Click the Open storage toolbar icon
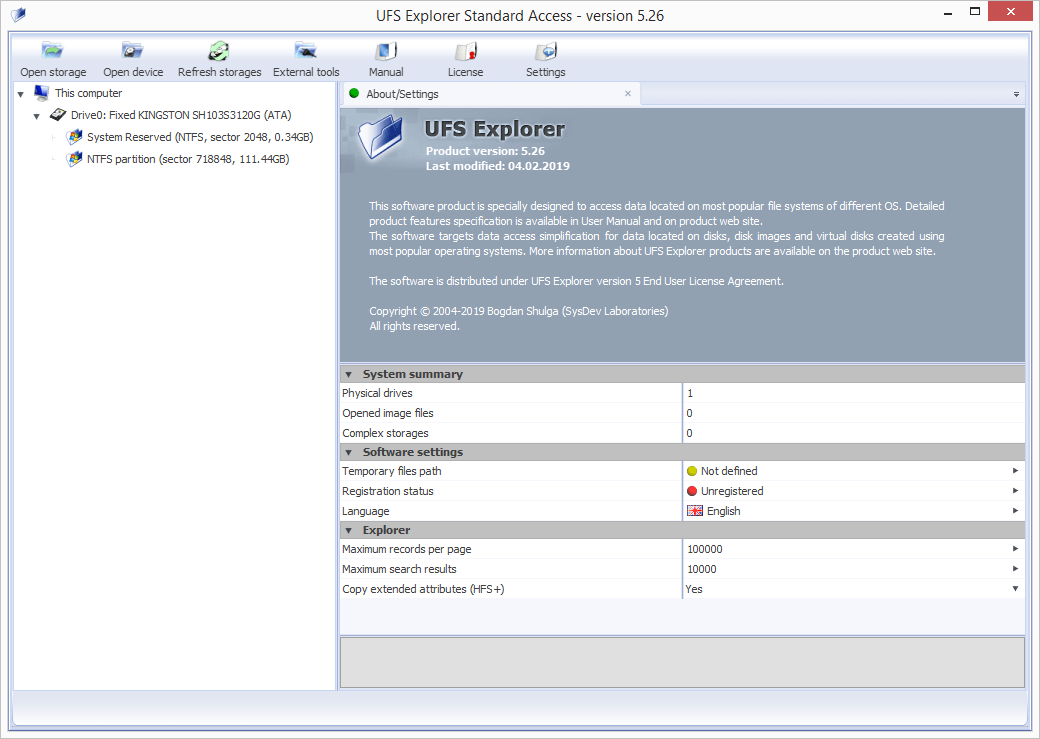The height and width of the screenshot is (739, 1040). pyautogui.click(x=53, y=52)
